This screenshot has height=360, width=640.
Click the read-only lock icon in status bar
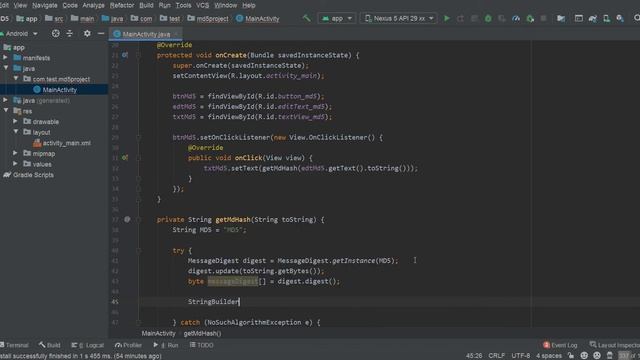point(571,356)
